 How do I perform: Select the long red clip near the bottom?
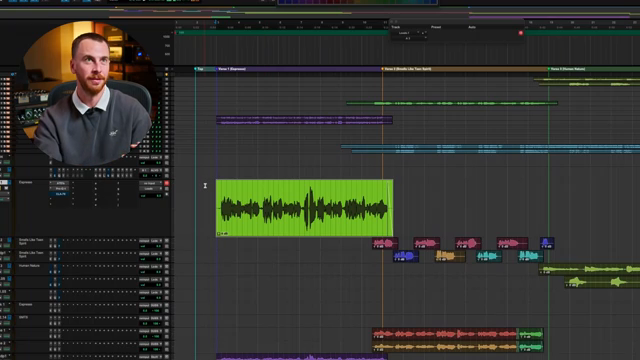[444, 334]
